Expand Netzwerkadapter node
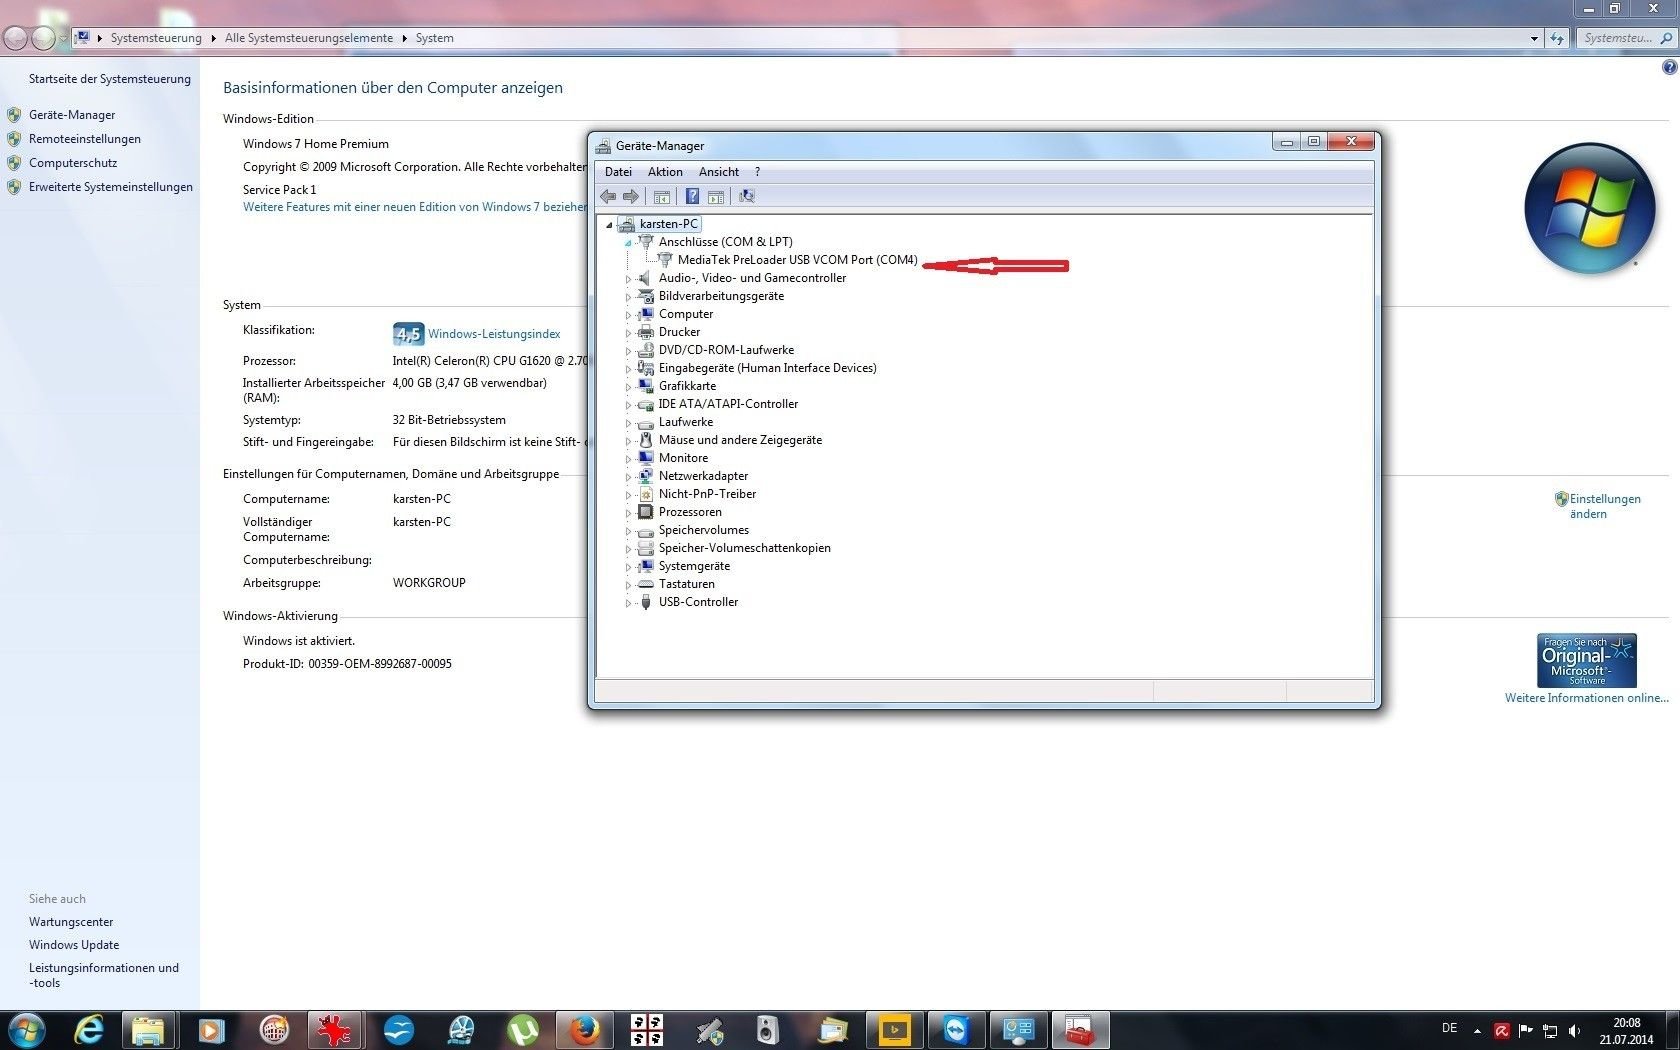Screen dimensions: 1680x1050 [x=628, y=477]
